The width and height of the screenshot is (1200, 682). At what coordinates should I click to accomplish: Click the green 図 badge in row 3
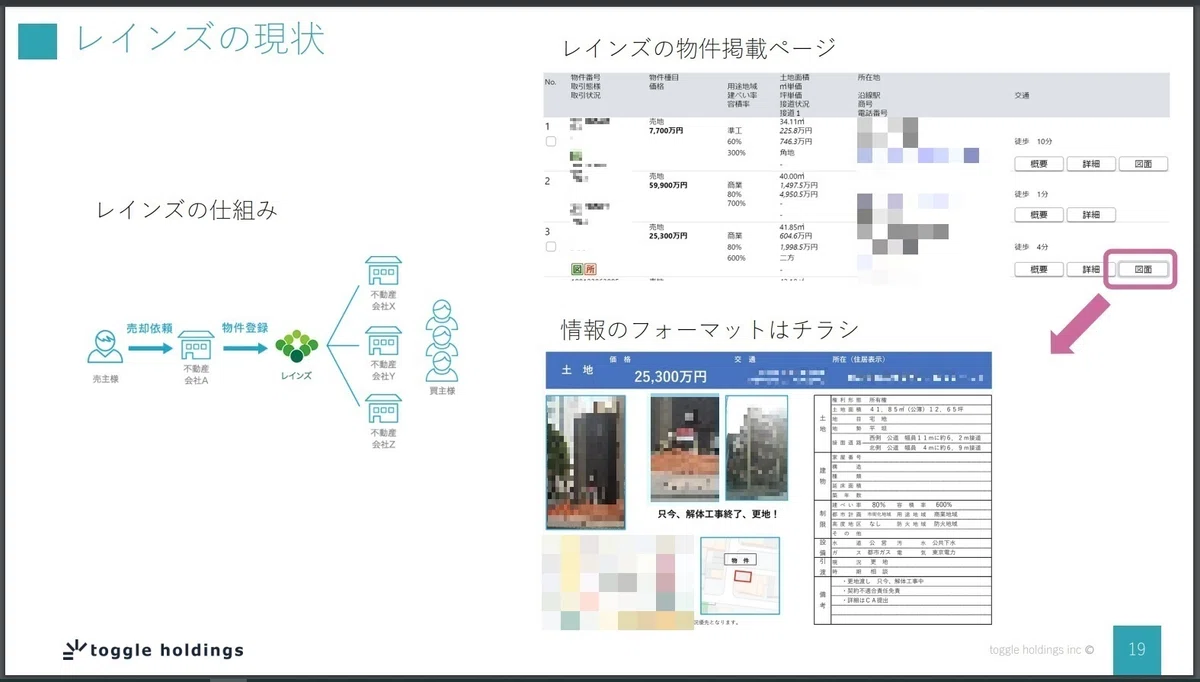pyautogui.click(x=577, y=267)
